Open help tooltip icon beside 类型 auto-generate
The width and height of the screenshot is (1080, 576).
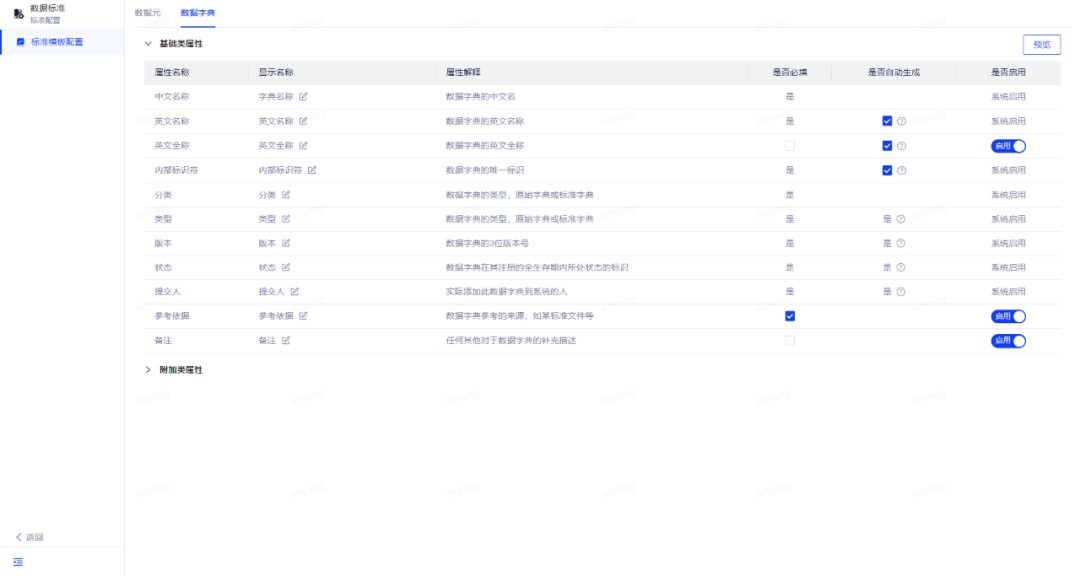901,218
